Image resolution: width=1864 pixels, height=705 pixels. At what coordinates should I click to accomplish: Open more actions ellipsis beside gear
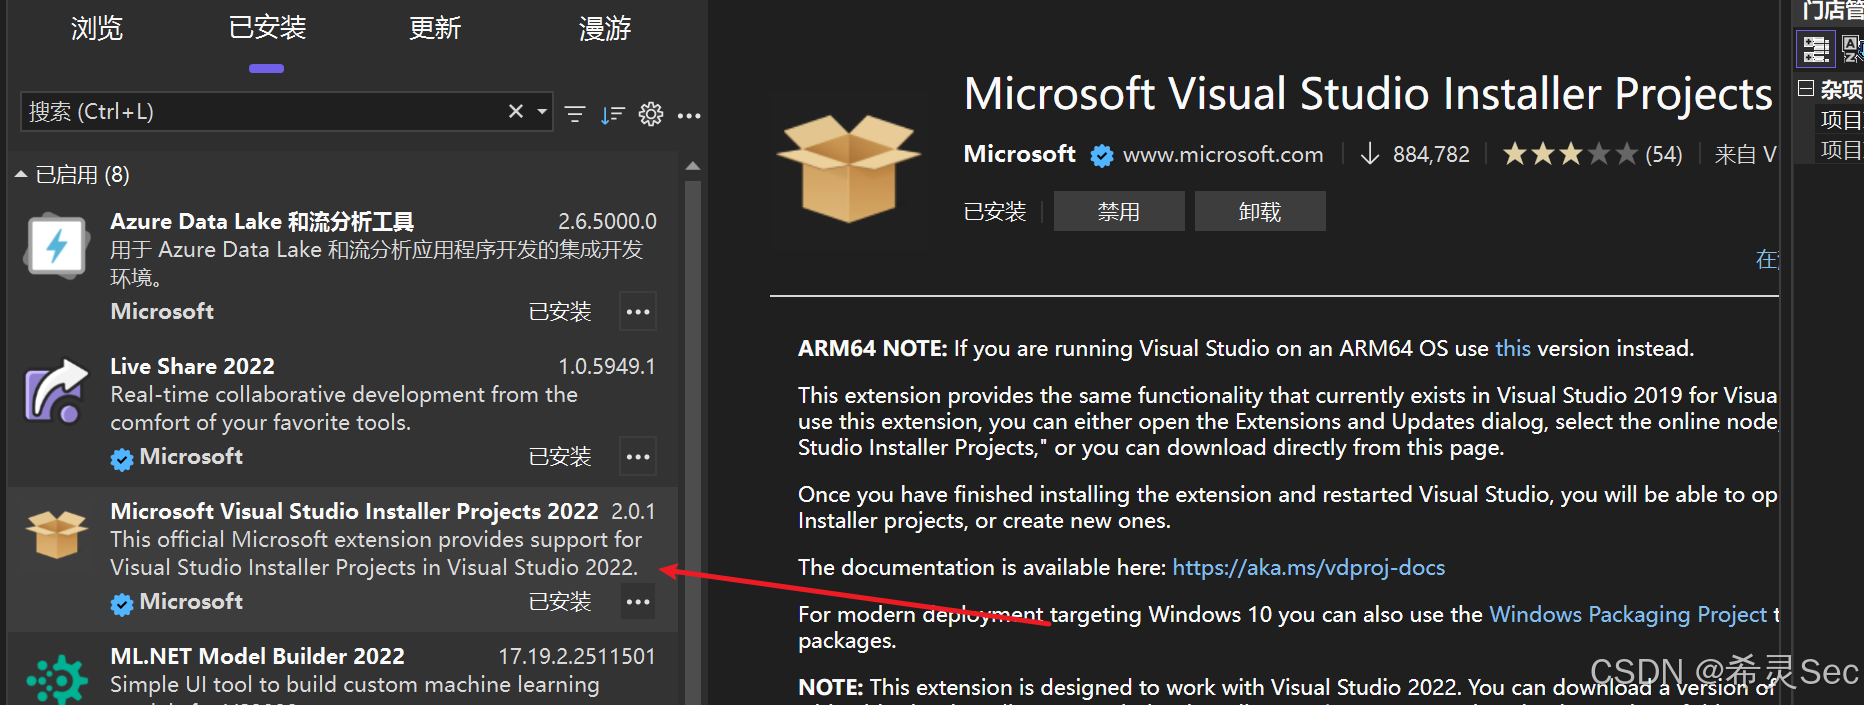point(689,116)
